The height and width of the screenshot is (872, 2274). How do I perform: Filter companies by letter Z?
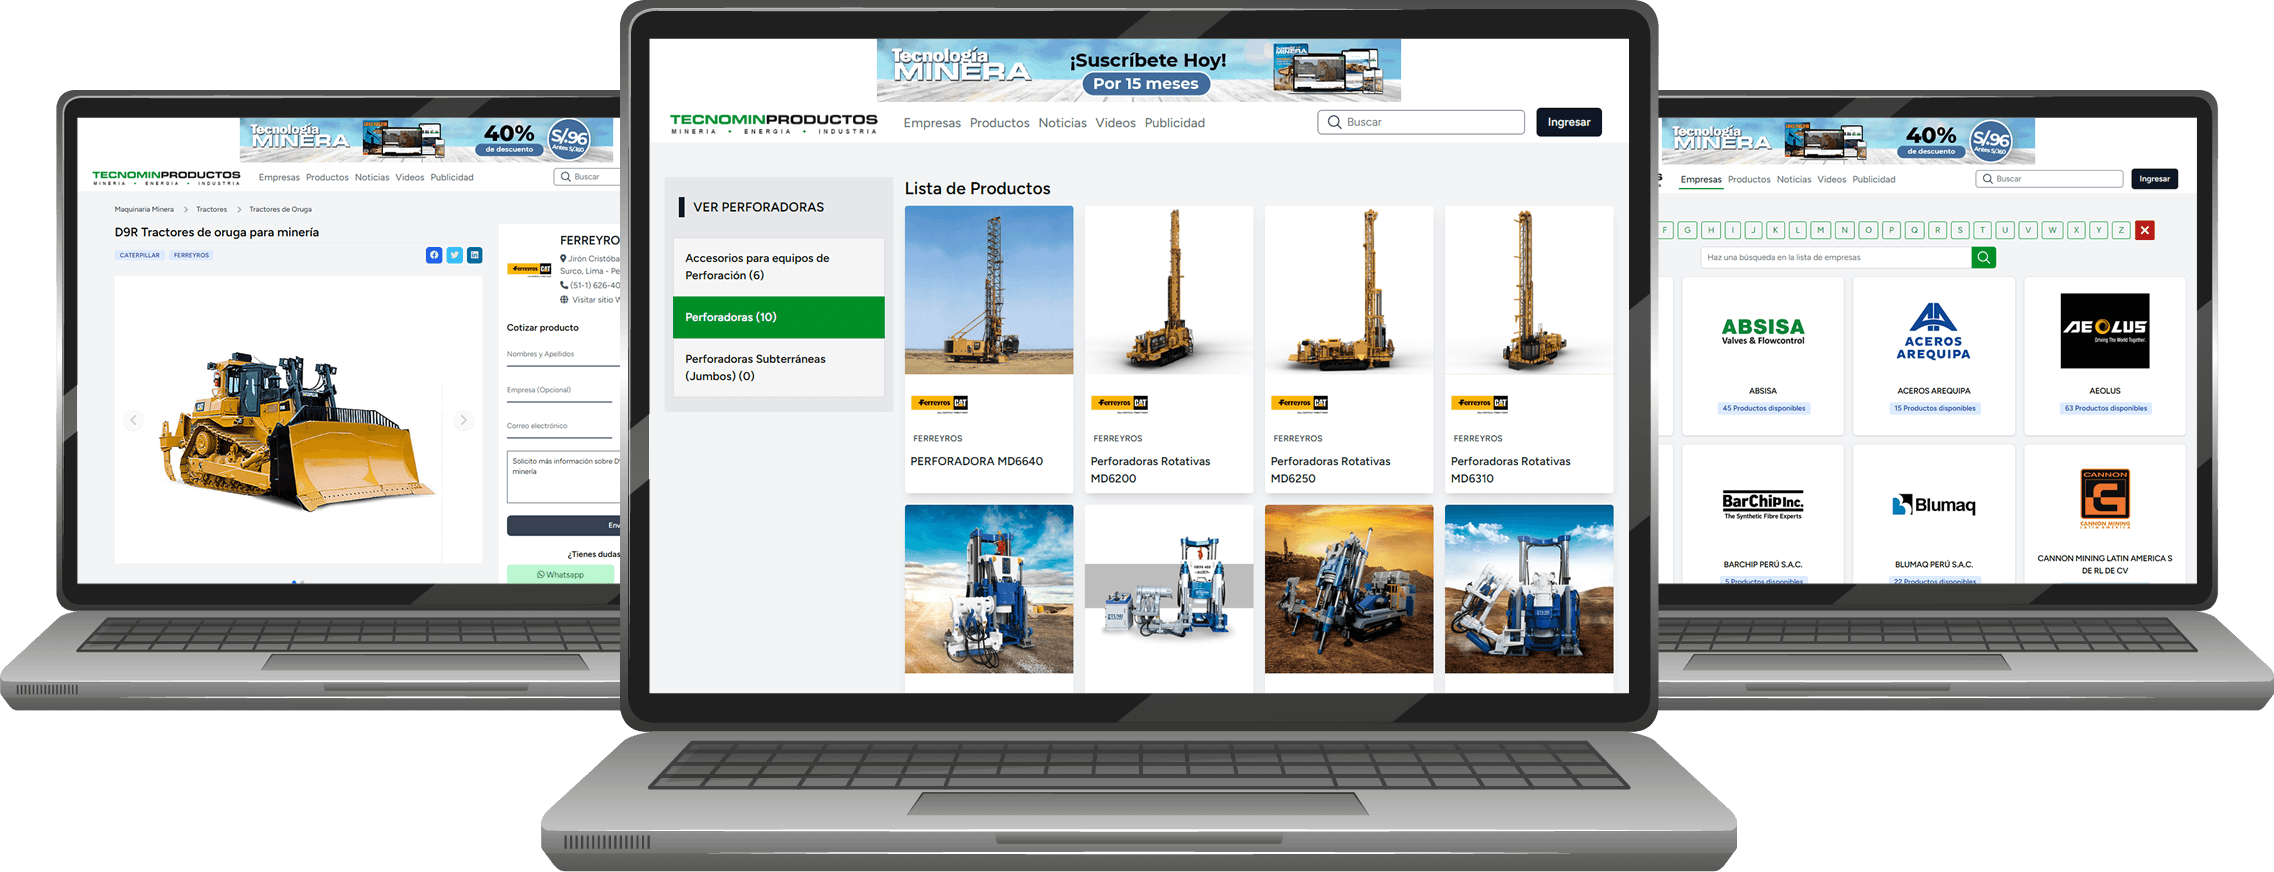click(2121, 230)
